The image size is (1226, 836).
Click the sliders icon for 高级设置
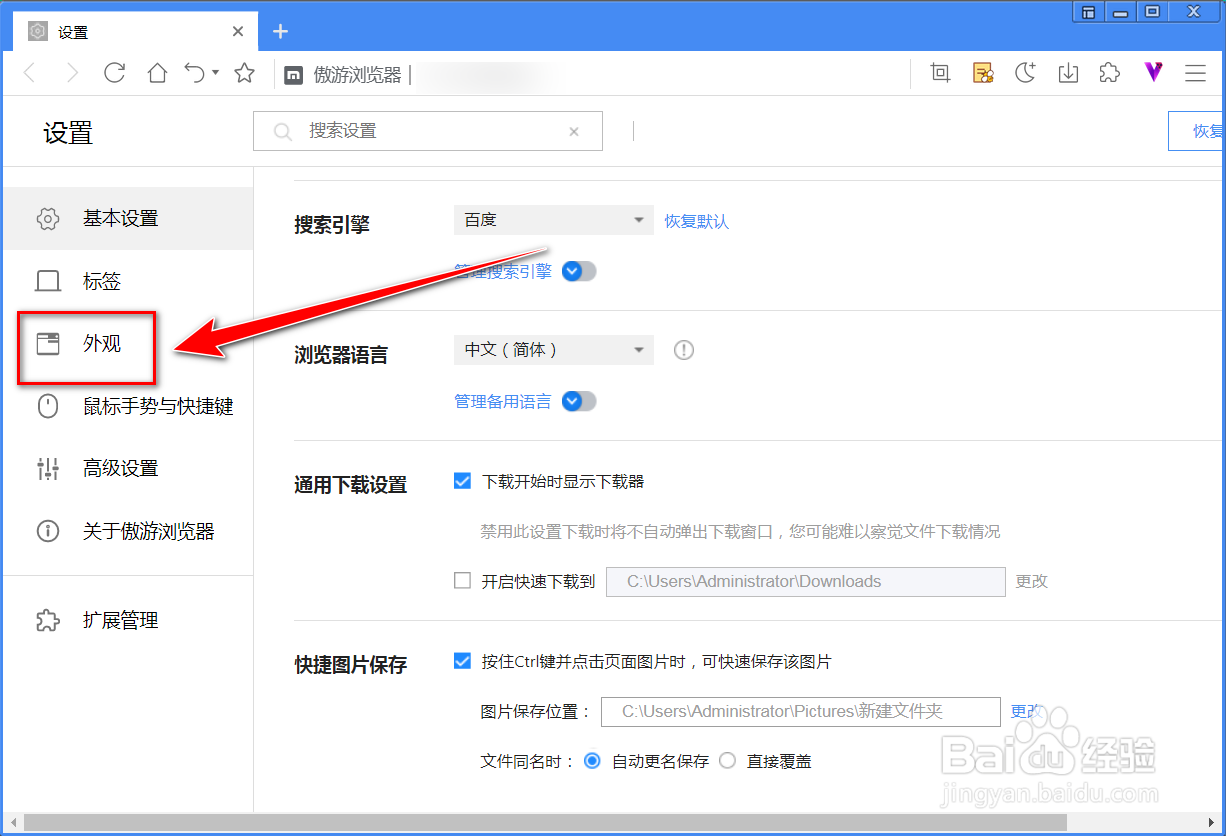48,468
